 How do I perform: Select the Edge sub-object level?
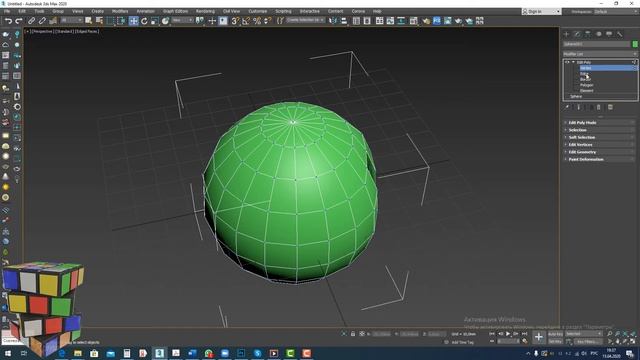[585, 73]
